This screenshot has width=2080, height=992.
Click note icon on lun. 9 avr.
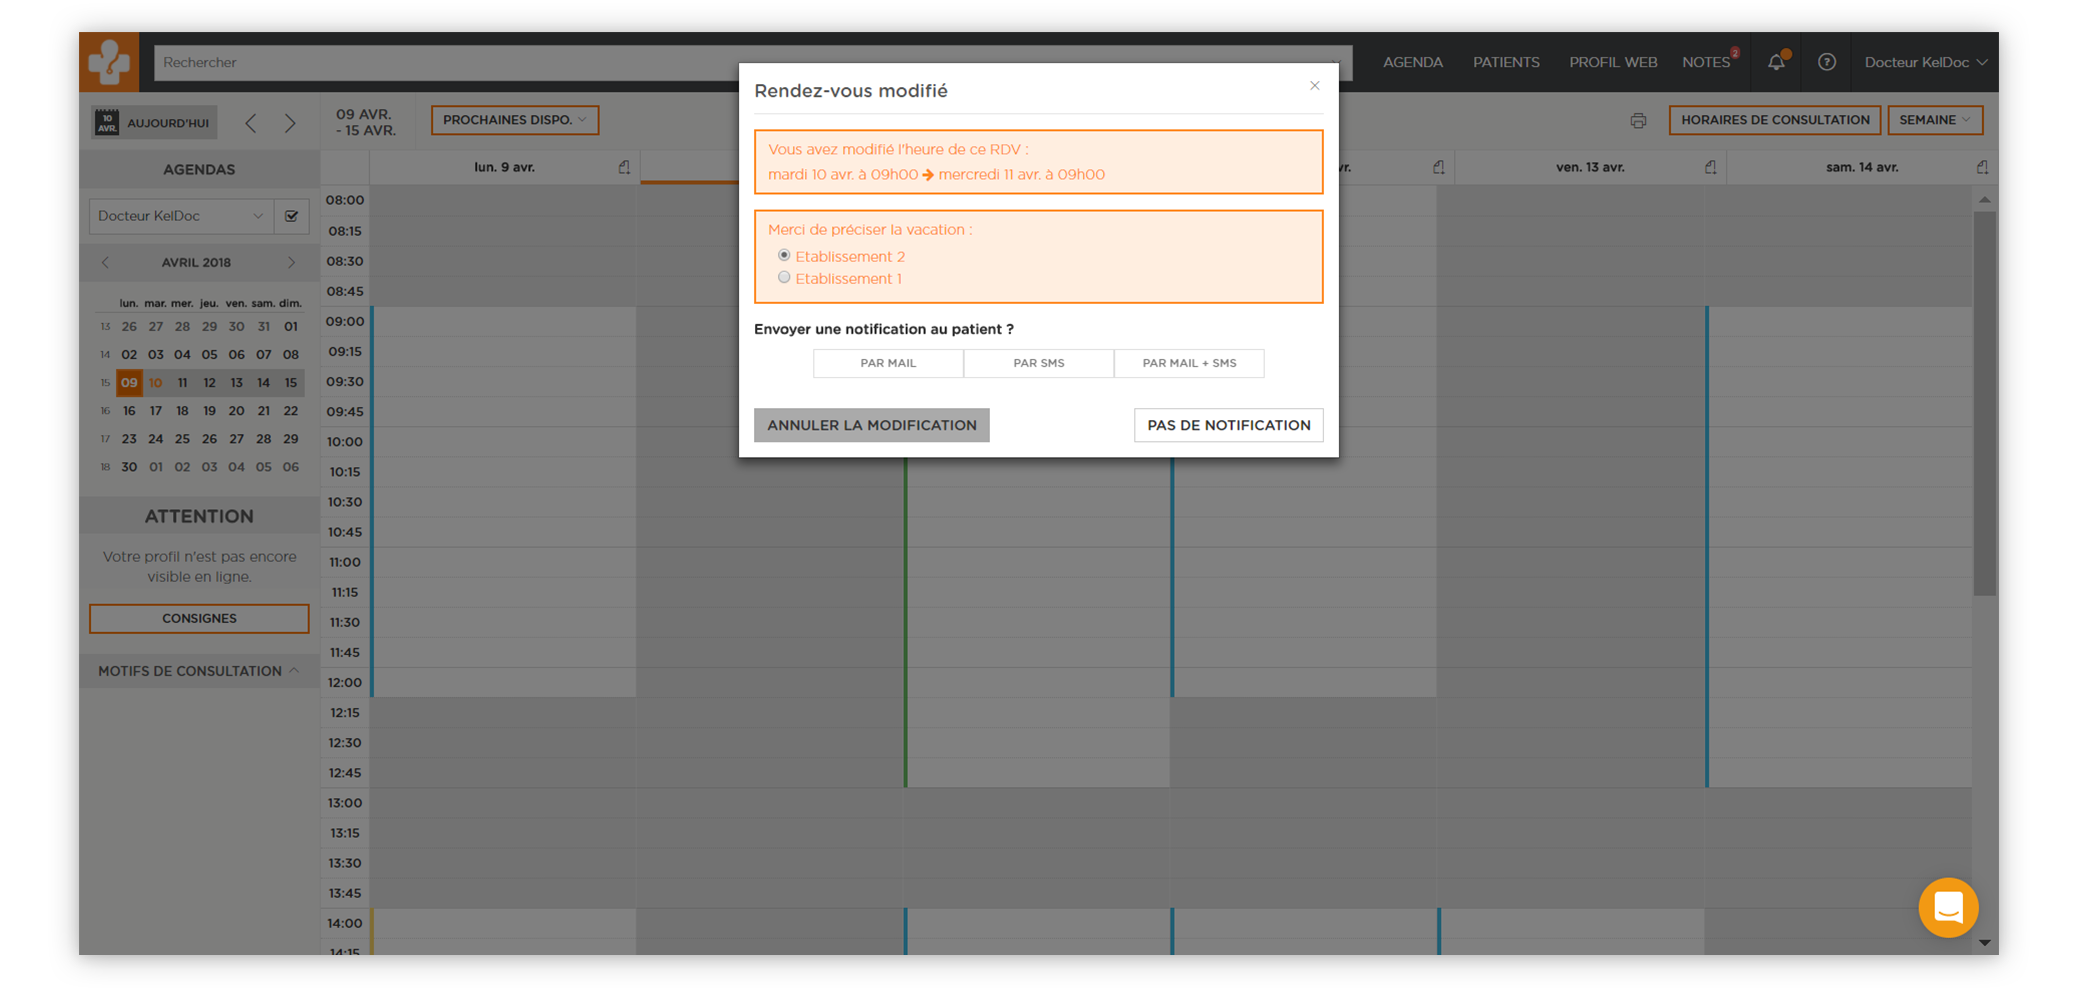(x=624, y=167)
